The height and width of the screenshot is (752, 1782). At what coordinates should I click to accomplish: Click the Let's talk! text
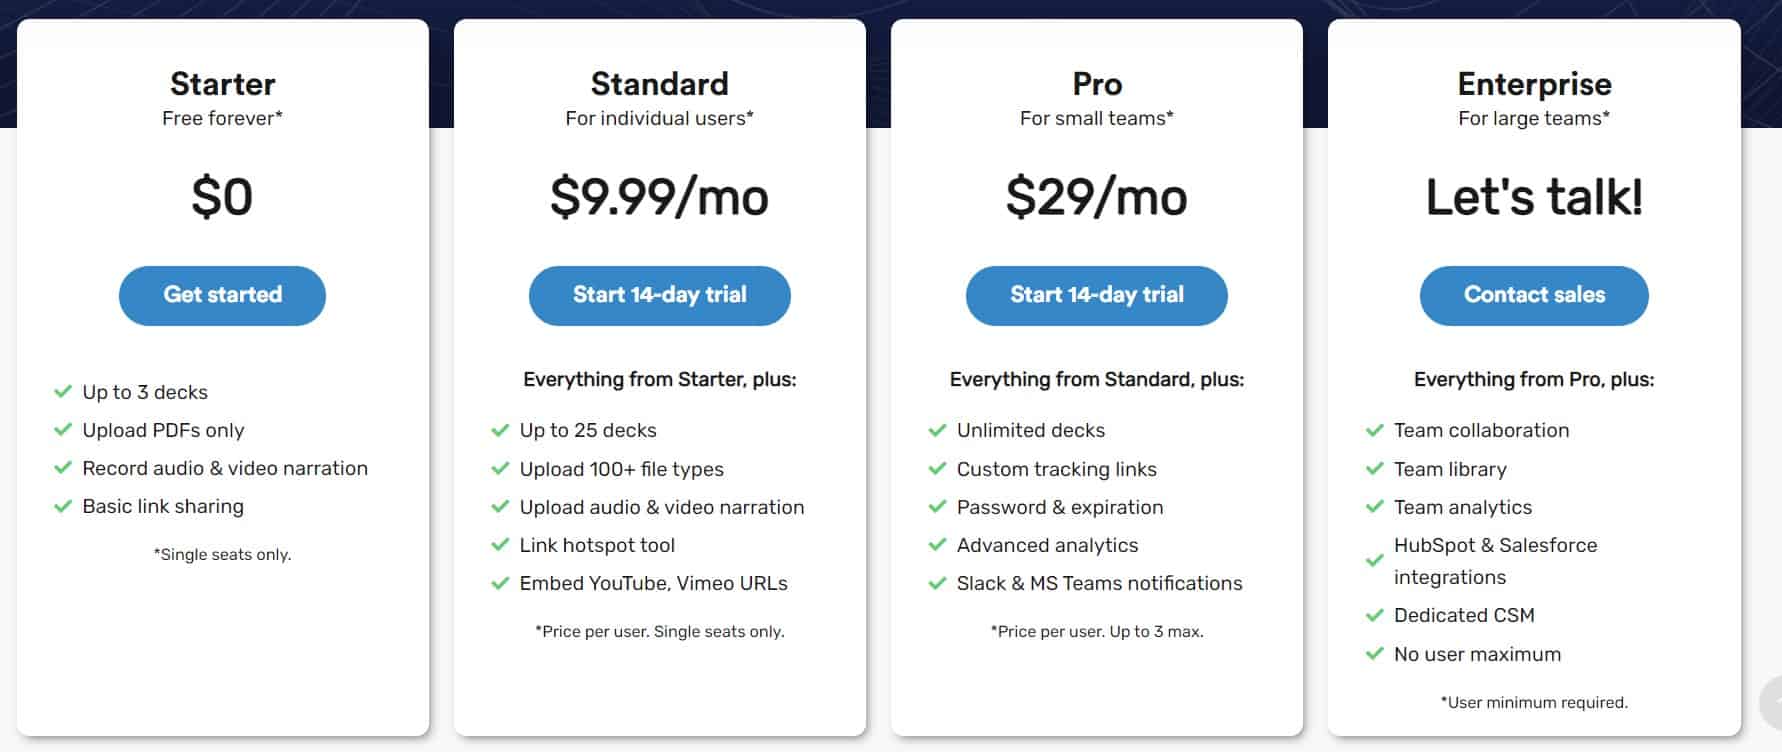(1534, 197)
